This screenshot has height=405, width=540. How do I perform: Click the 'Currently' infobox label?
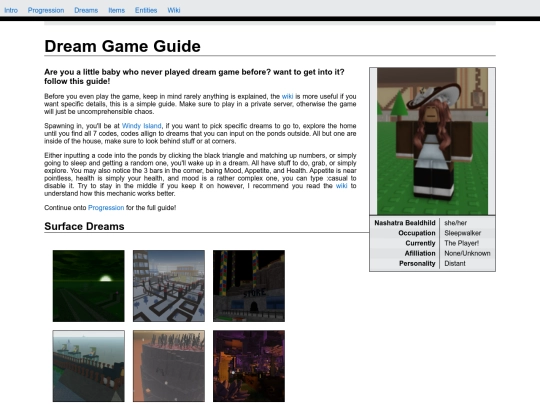coord(420,243)
